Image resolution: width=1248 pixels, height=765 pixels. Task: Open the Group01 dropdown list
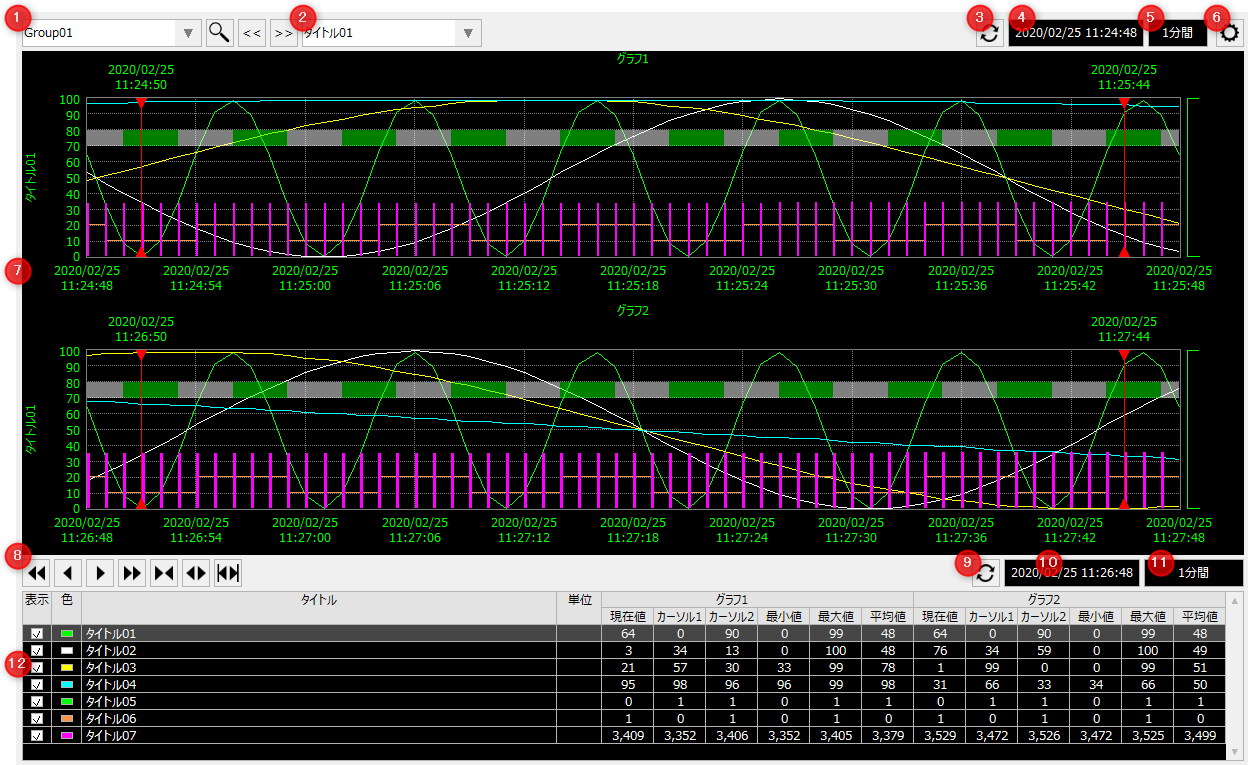pyautogui.click(x=188, y=33)
